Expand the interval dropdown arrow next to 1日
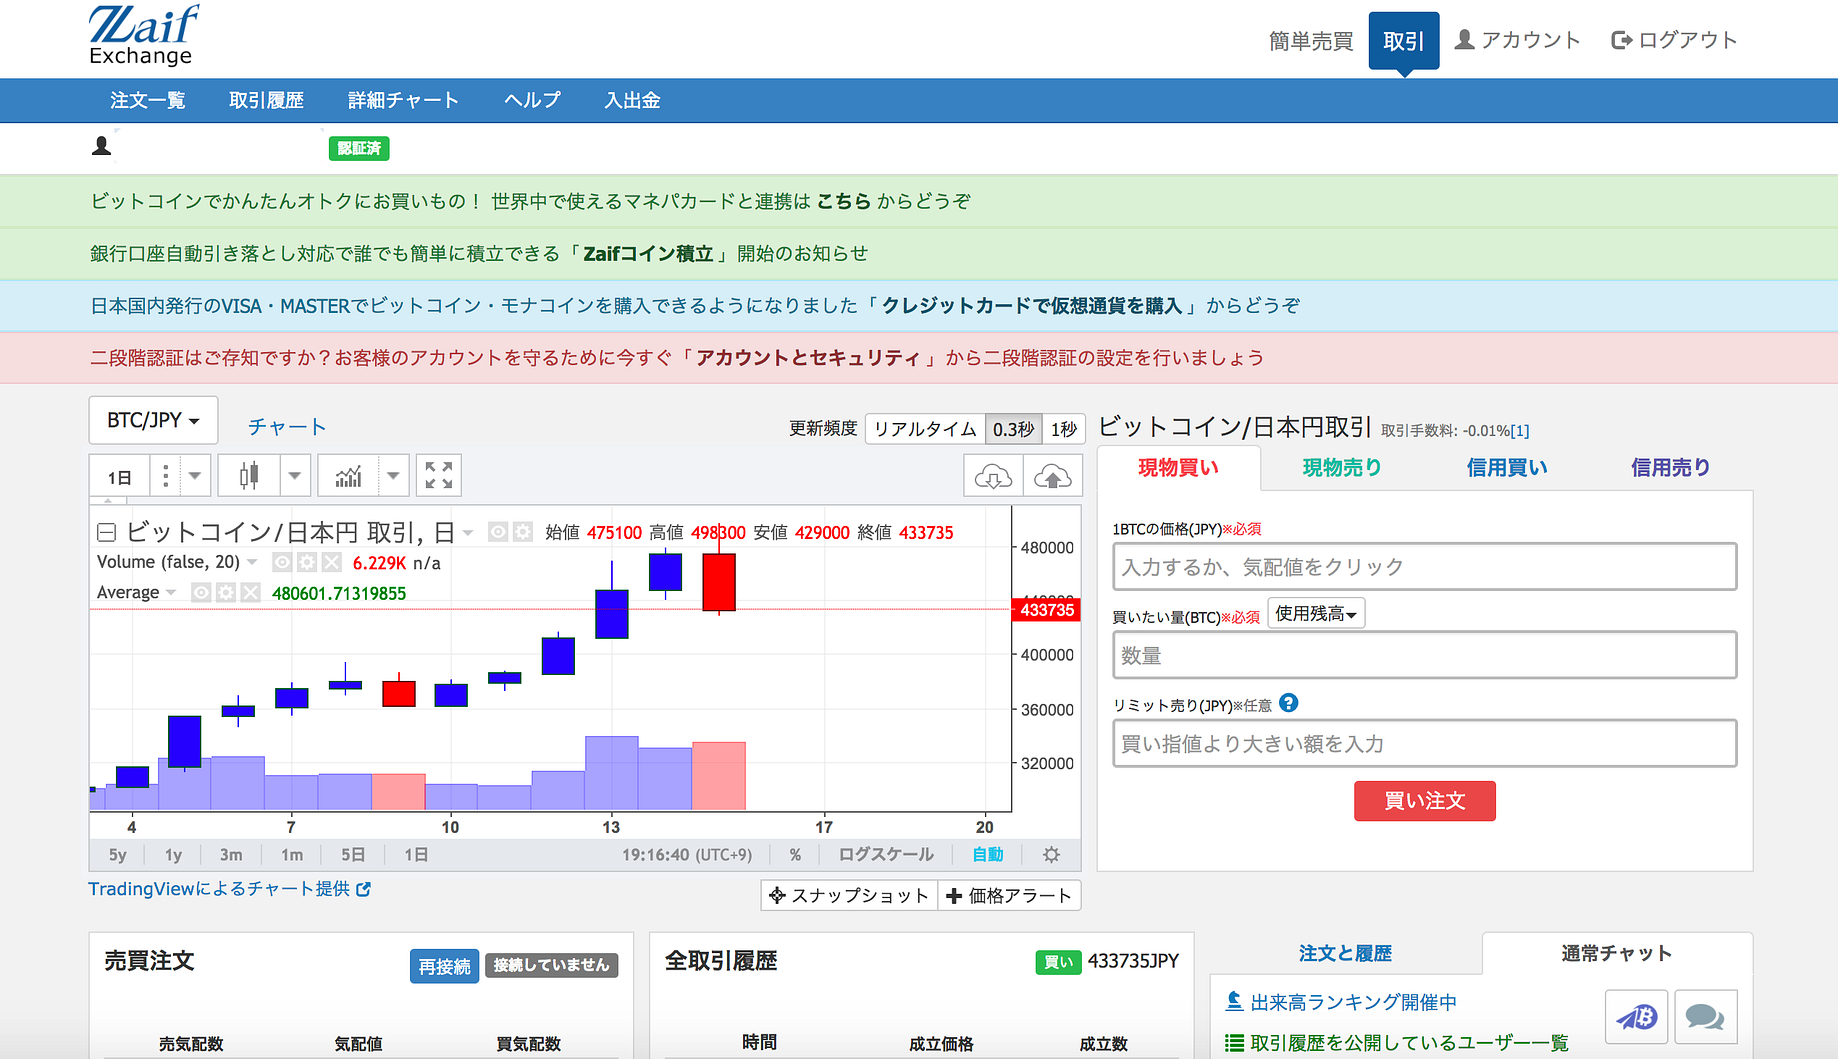The height and width of the screenshot is (1059, 1838). 195,476
